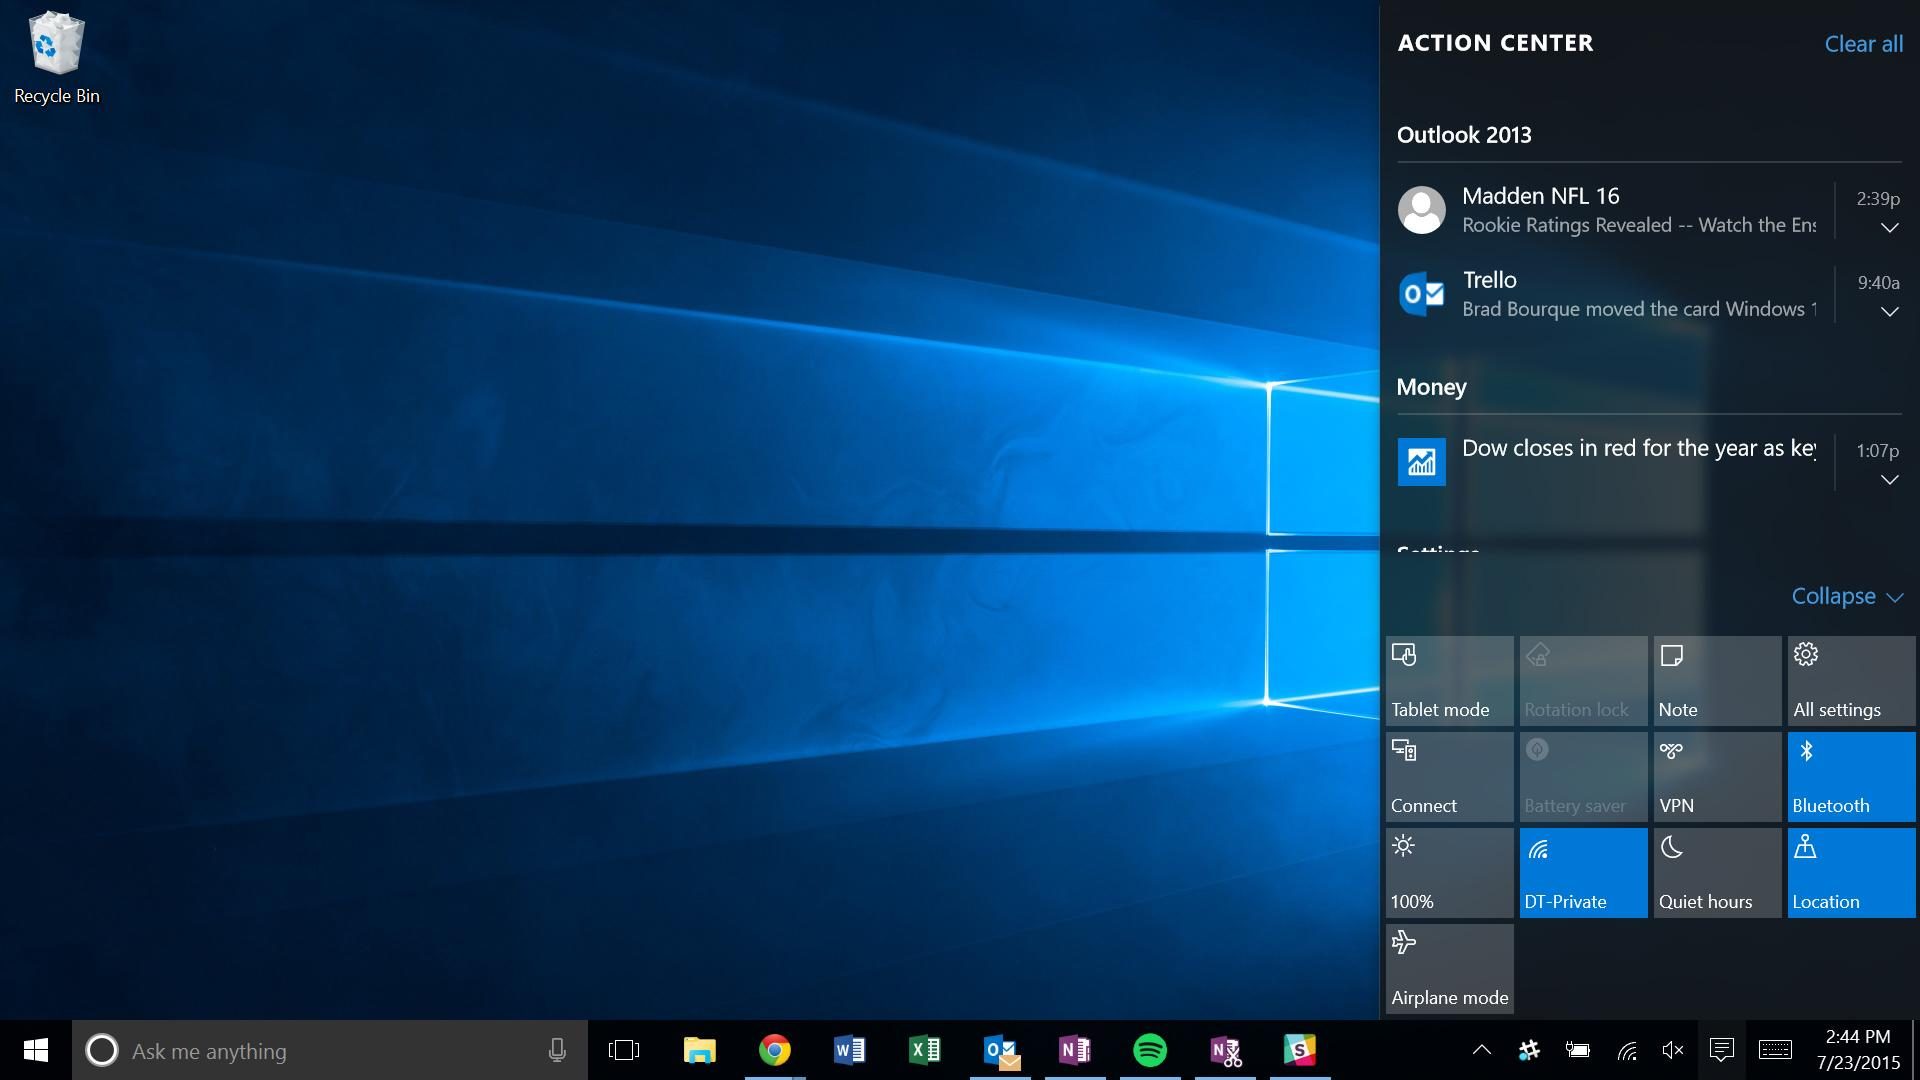This screenshot has width=1920, height=1080.
Task: Open a new Note quick action
Action: coord(1717,681)
